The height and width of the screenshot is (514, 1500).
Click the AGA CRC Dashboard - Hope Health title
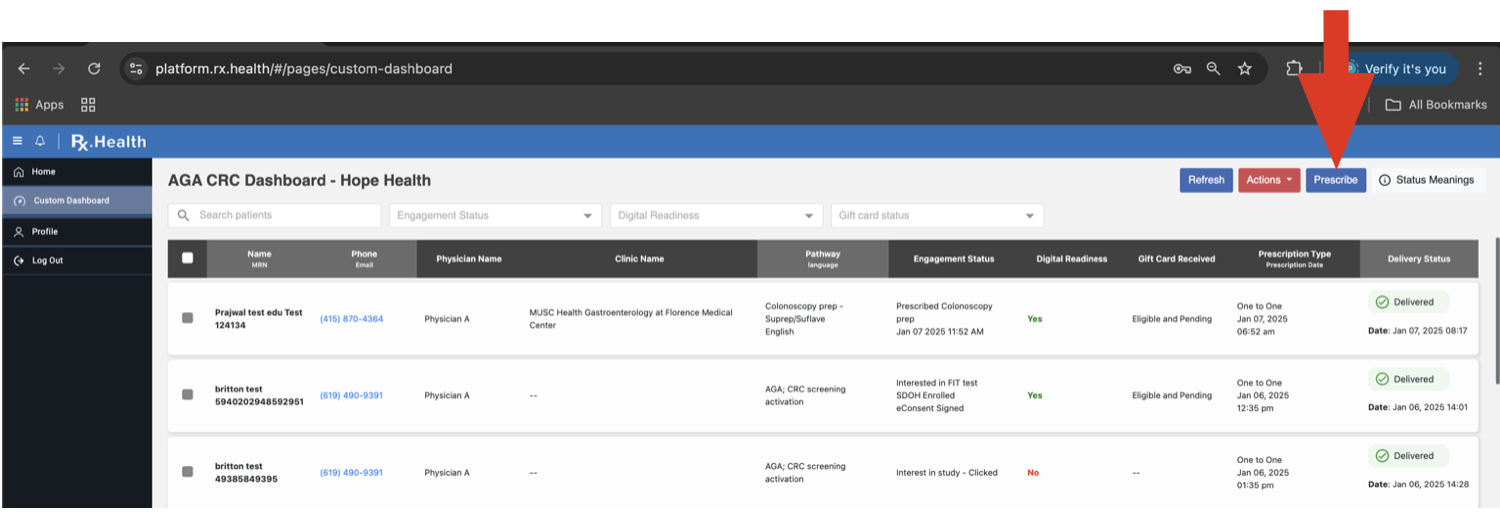(x=299, y=181)
